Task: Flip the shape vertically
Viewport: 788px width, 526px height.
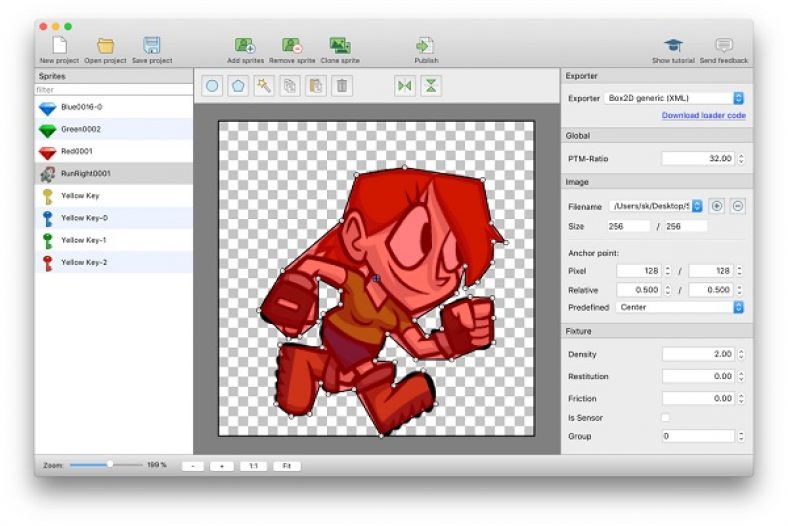Action: point(430,86)
